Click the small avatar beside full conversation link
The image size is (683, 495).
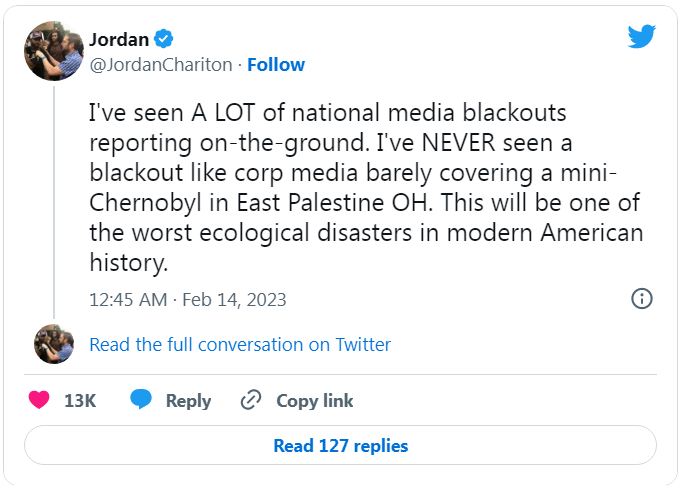[54, 344]
